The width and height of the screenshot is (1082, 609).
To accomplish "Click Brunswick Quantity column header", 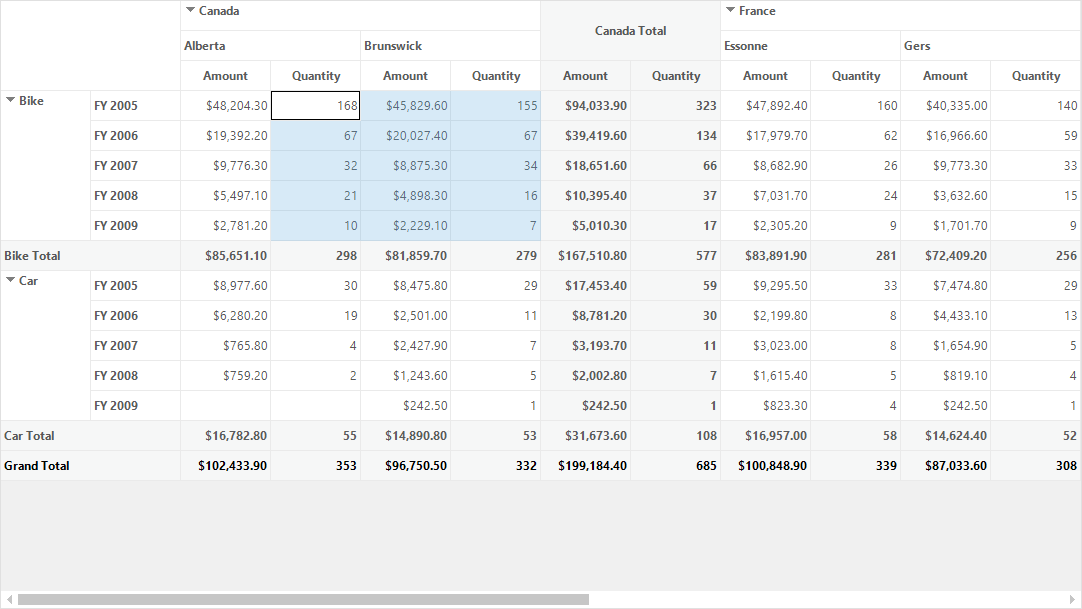I will (x=495, y=76).
